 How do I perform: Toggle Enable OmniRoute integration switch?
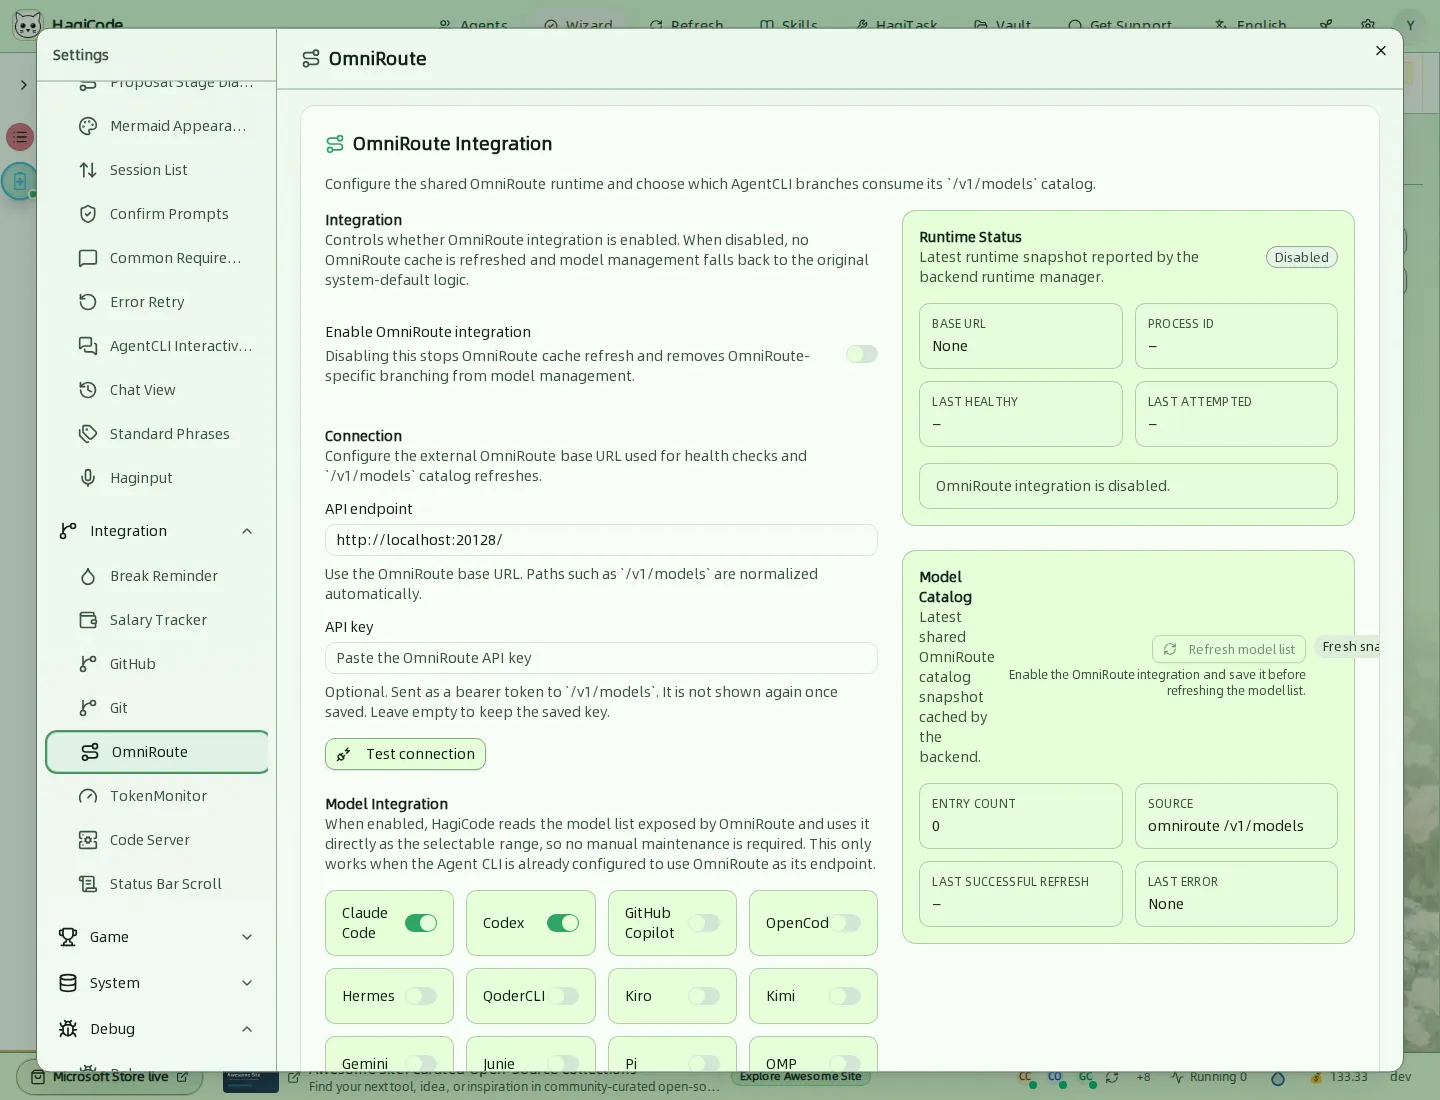coord(862,354)
